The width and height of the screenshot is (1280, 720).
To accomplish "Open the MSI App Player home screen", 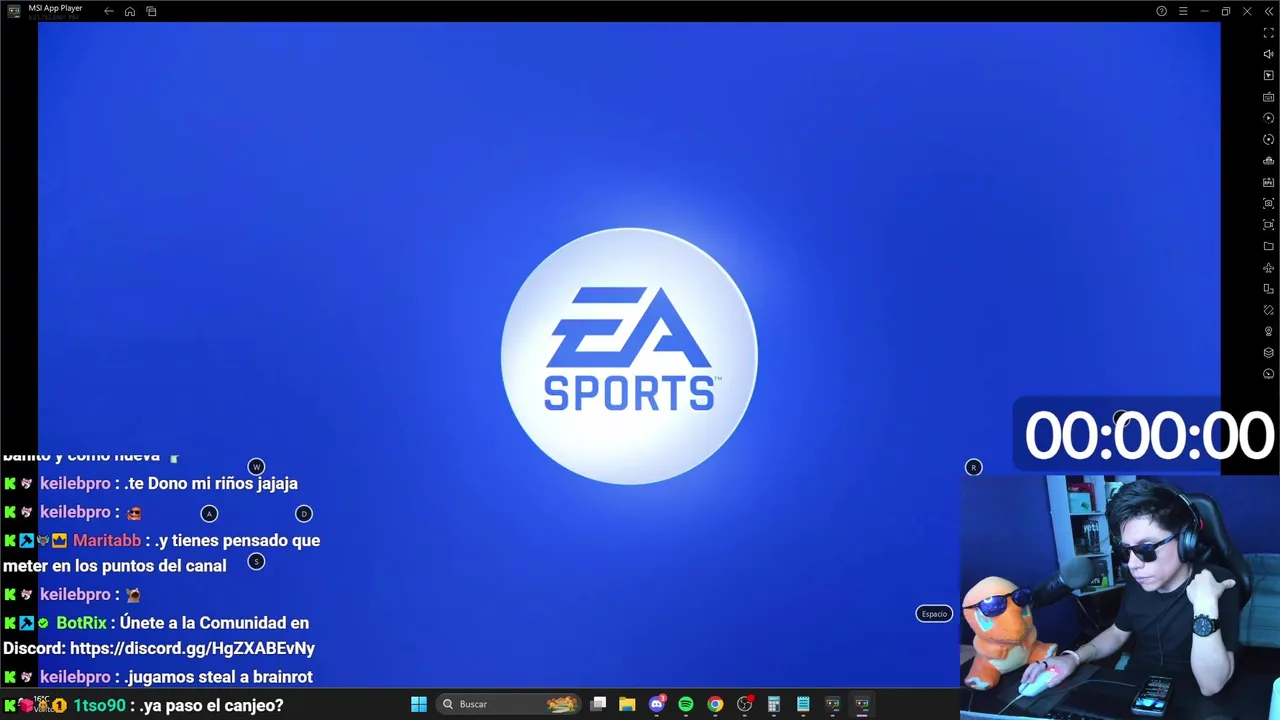I will tap(130, 11).
